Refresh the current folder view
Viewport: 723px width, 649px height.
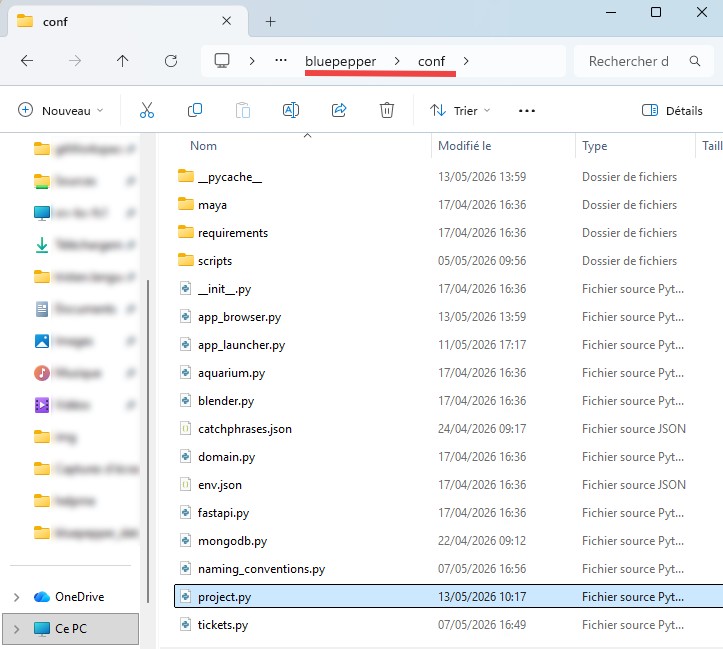pos(171,61)
